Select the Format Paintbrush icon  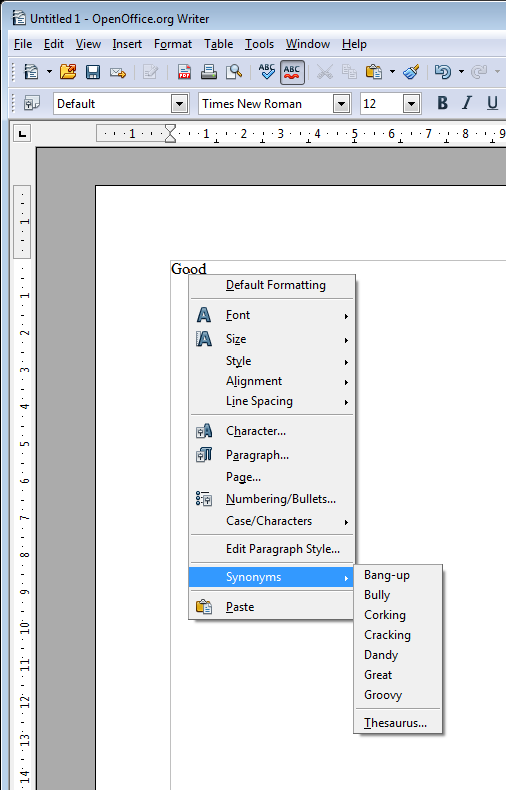pos(412,72)
